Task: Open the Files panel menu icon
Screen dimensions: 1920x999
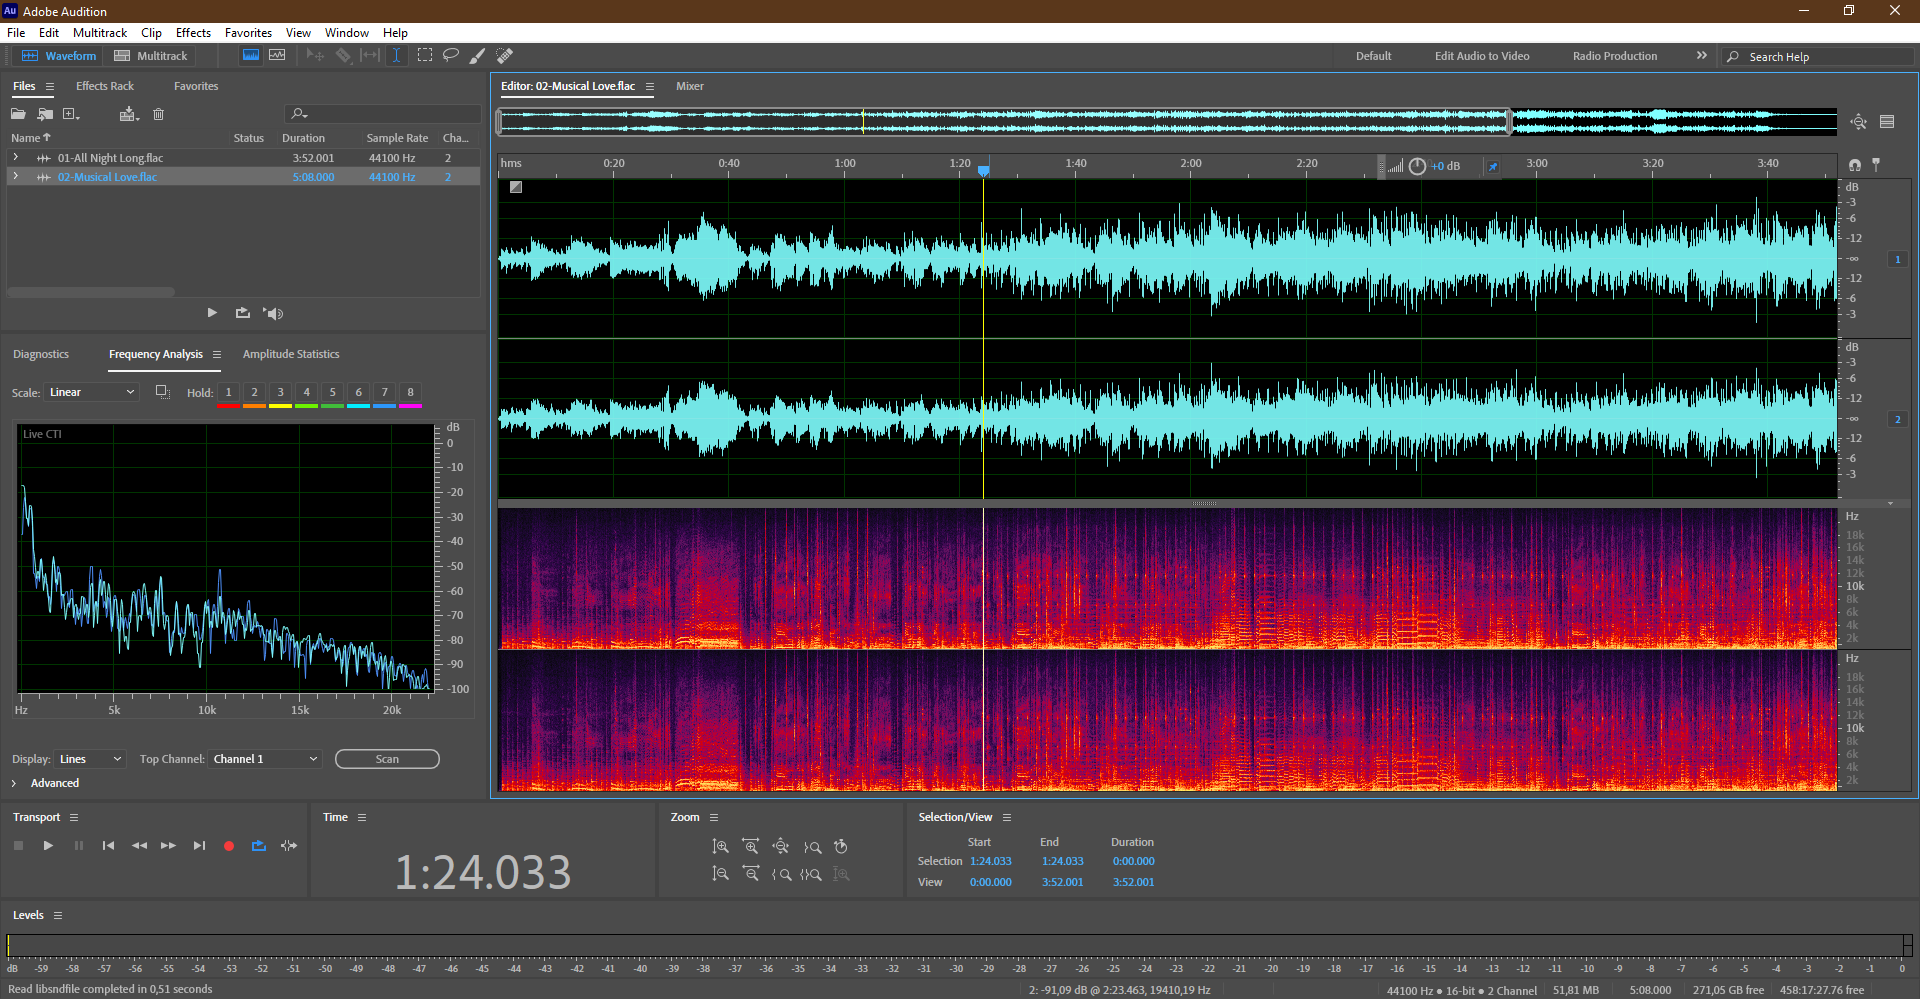Action: 49,87
